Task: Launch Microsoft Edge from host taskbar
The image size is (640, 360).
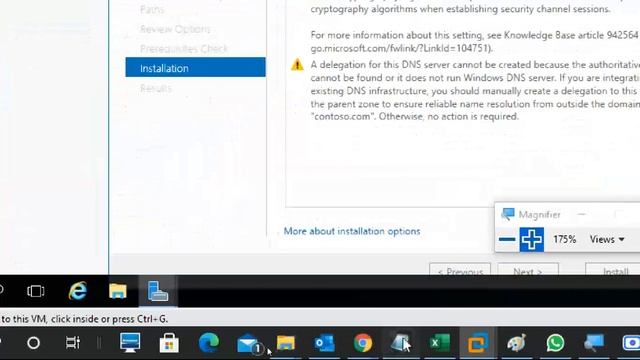Action: 209,343
